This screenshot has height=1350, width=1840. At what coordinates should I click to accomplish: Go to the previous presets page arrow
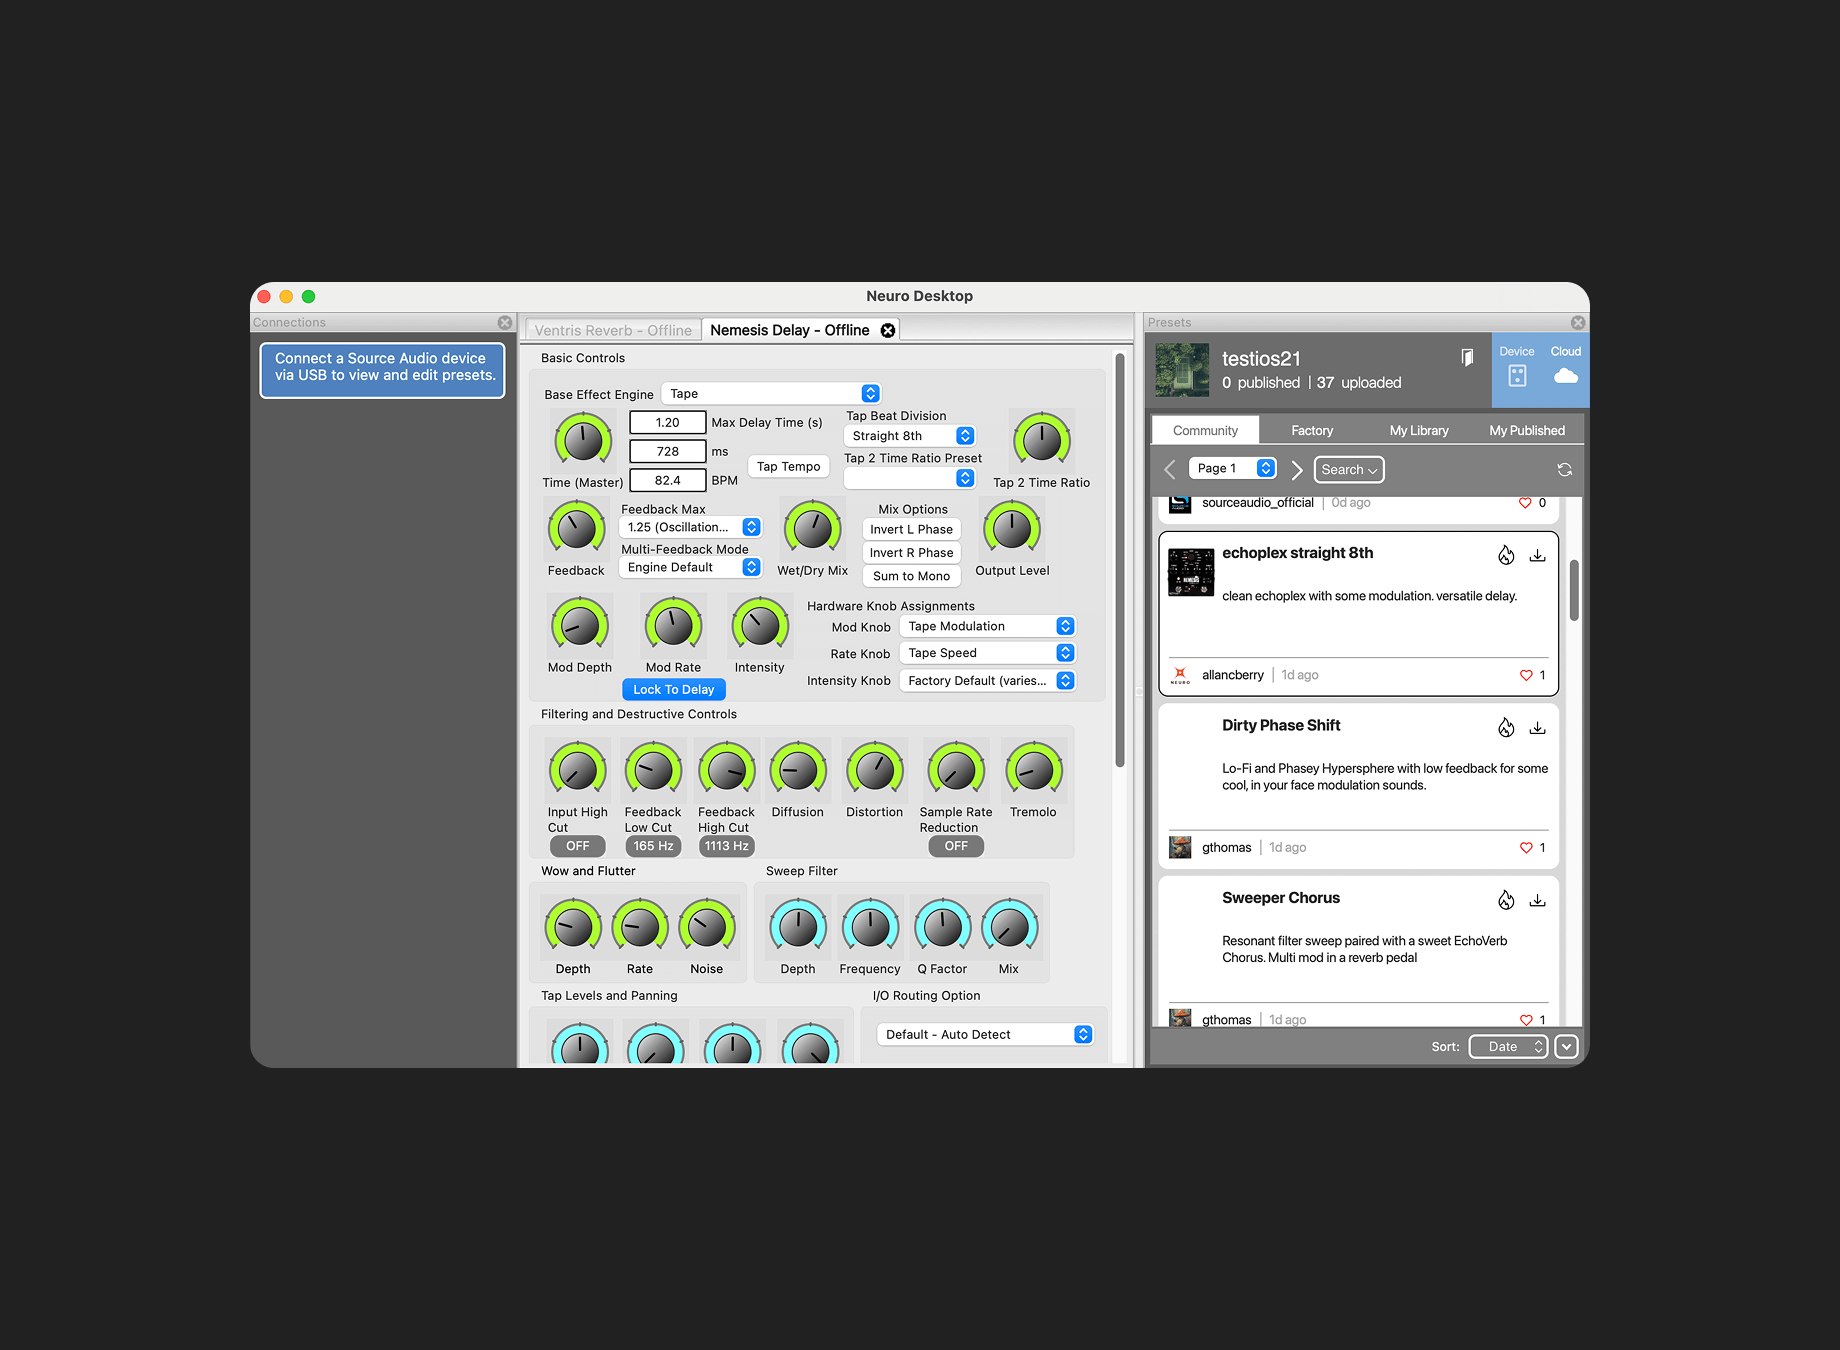click(x=1170, y=470)
